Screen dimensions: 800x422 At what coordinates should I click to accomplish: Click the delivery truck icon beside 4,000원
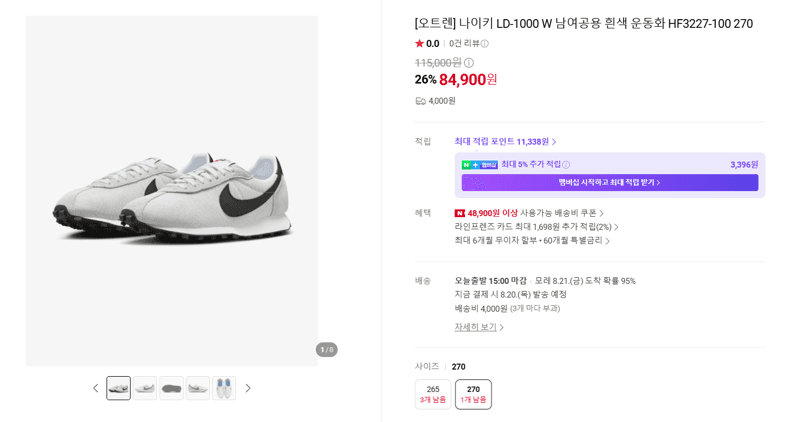click(x=420, y=101)
